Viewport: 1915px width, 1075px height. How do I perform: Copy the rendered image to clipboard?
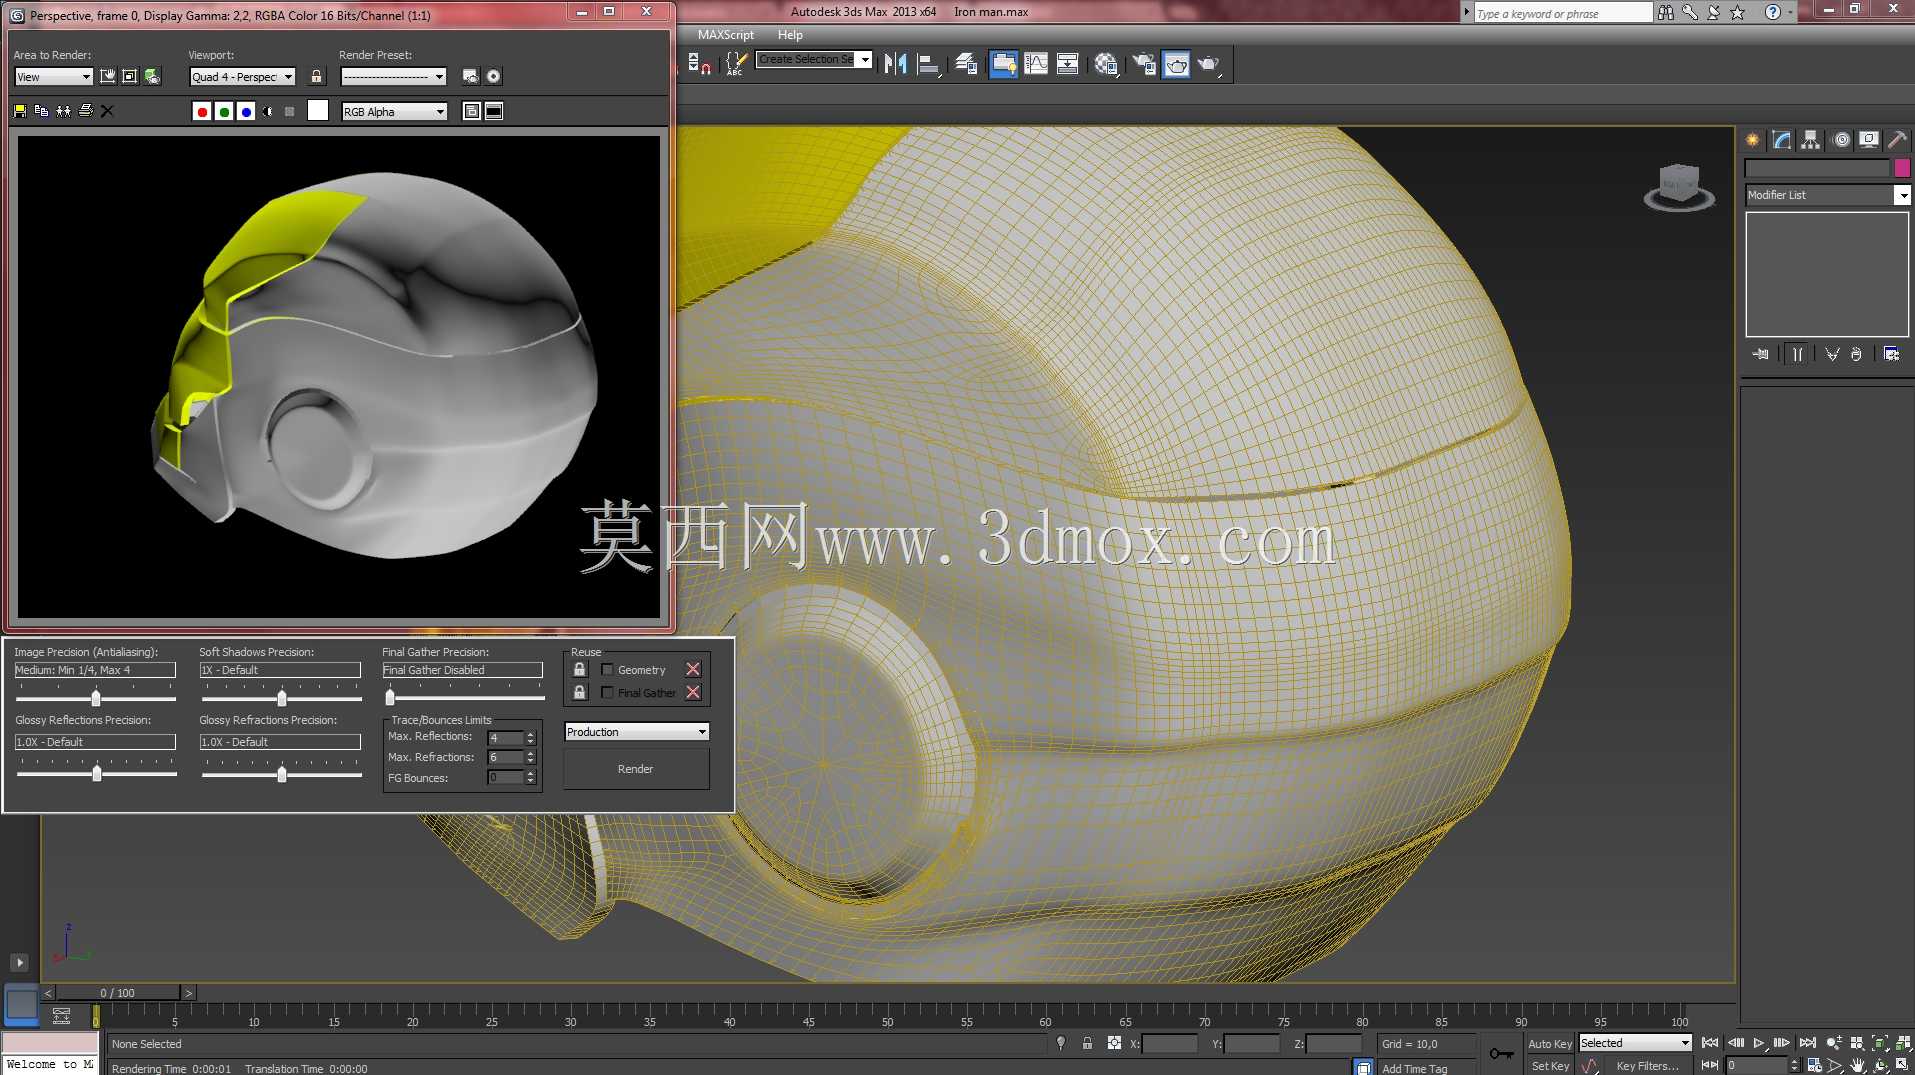[41, 111]
